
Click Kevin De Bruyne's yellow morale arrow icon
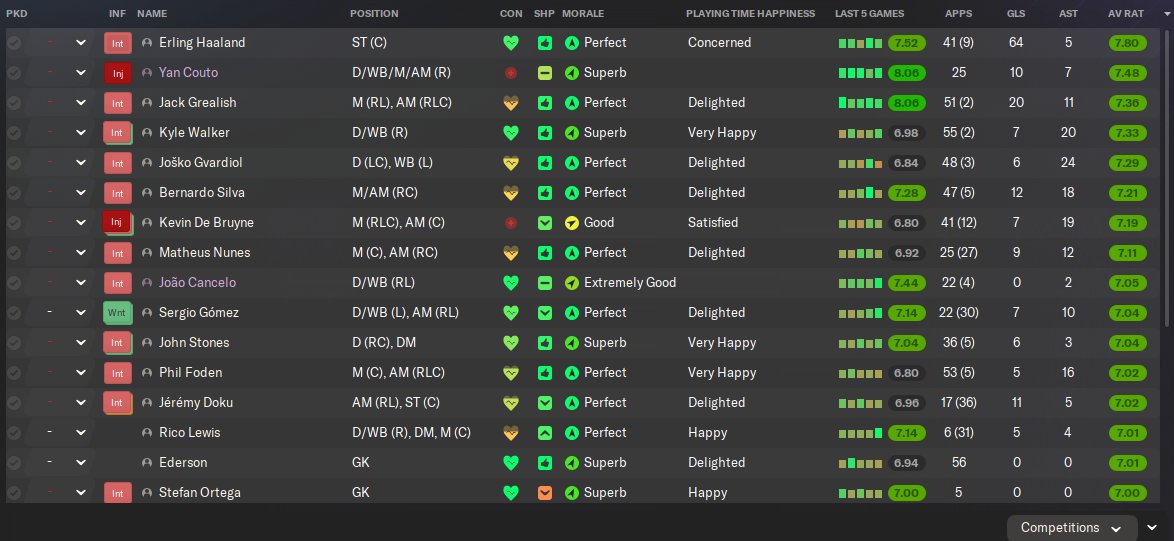click(x=572, y=223)
